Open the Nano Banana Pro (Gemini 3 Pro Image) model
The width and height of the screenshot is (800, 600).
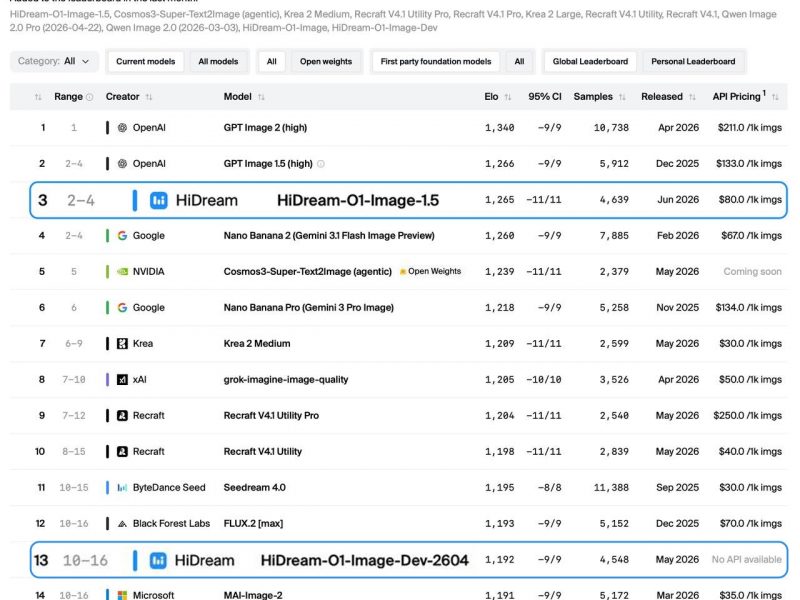coord(309,308)
